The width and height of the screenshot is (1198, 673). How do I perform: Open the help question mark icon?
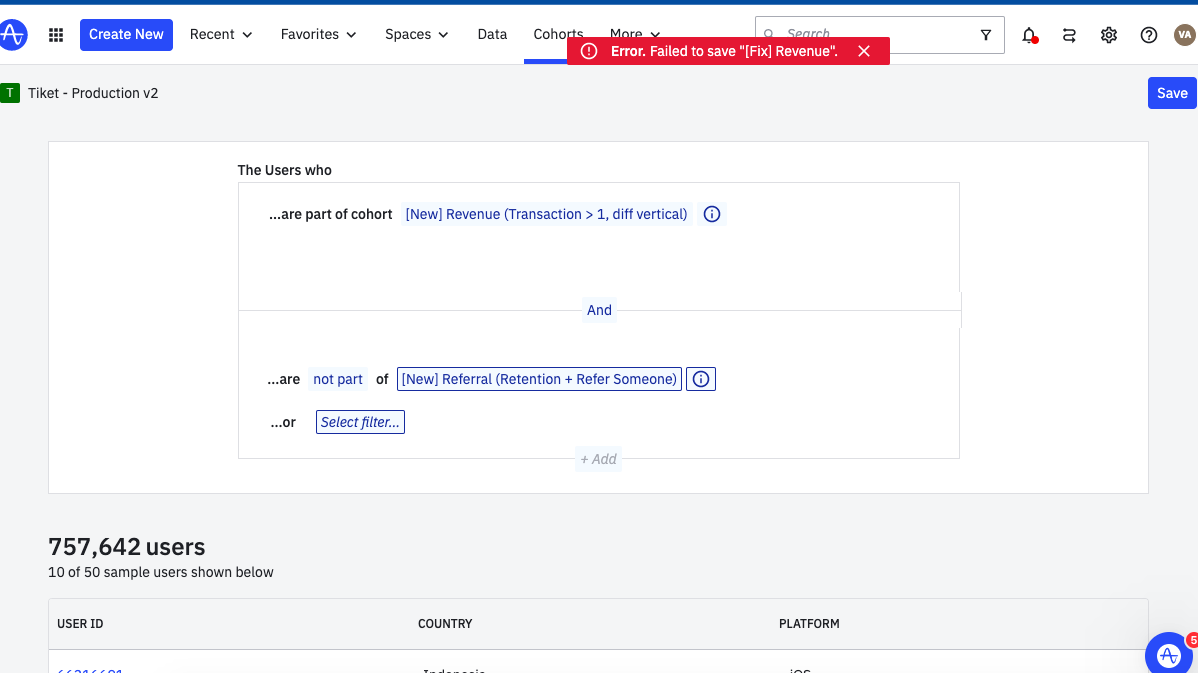point(1148,35)
